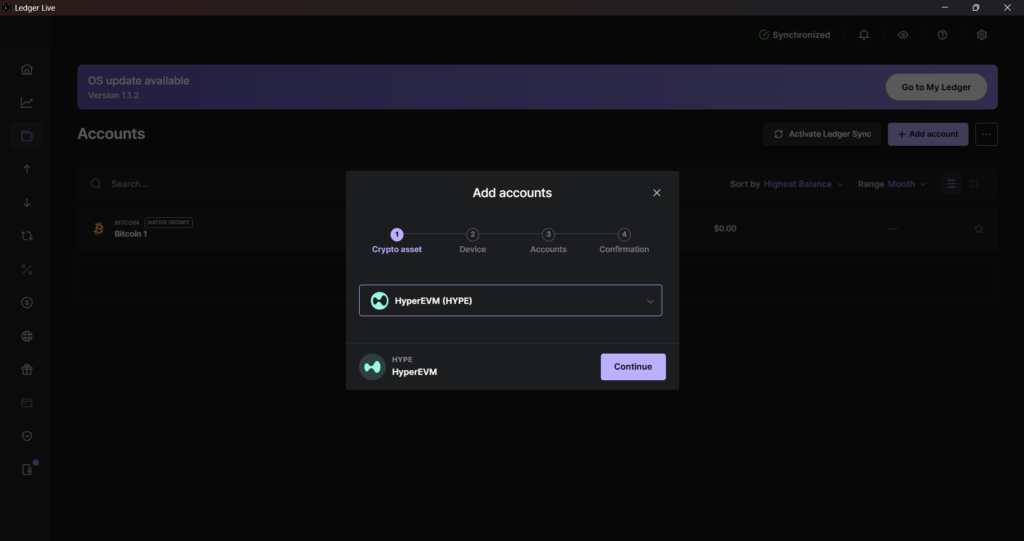The height and width of the screenshot is (541, 1024).
Task: Open the Portfolio home icon in sidebar
Action: click(27, 69)
